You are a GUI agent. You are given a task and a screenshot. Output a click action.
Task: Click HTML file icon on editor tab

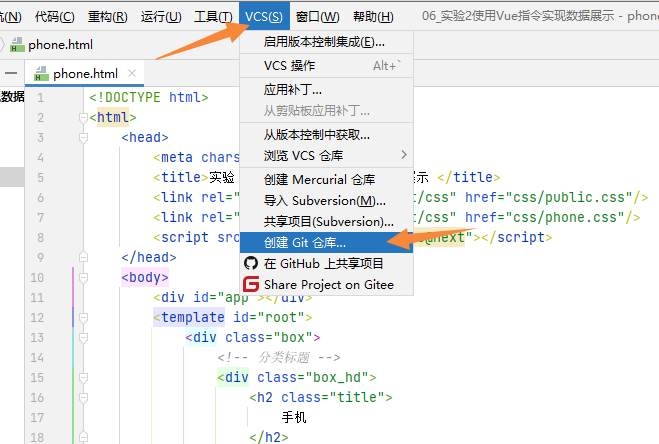point(41,74)
